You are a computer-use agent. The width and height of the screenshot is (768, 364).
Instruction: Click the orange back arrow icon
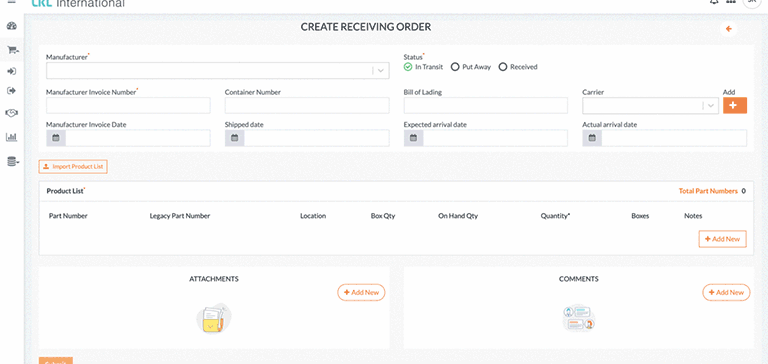(x=728, y=29)
